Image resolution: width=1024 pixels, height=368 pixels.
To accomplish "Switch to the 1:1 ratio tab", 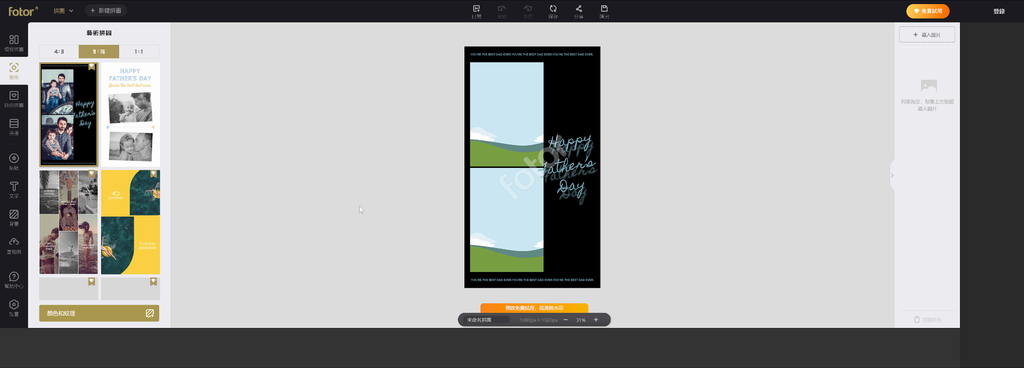I will click(139, 52).
